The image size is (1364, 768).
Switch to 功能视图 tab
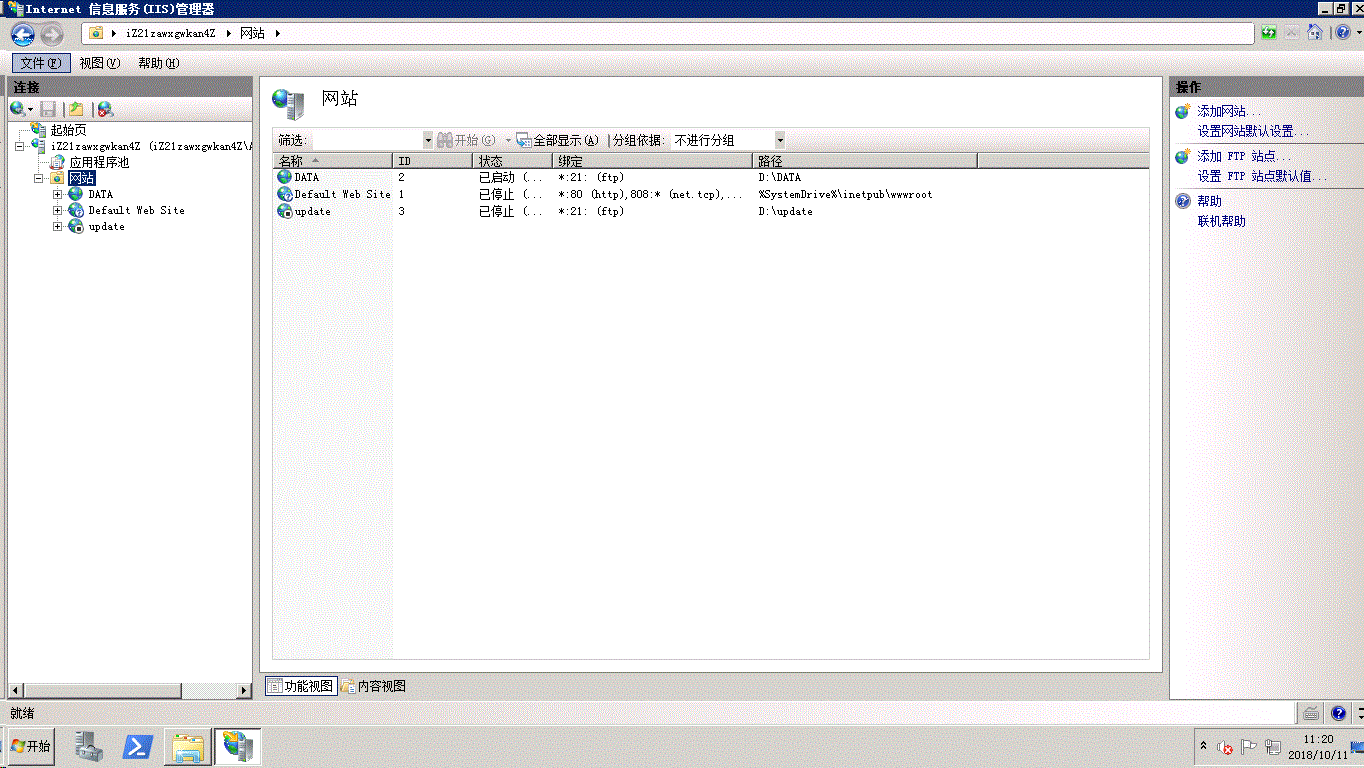tap(300, 686)
